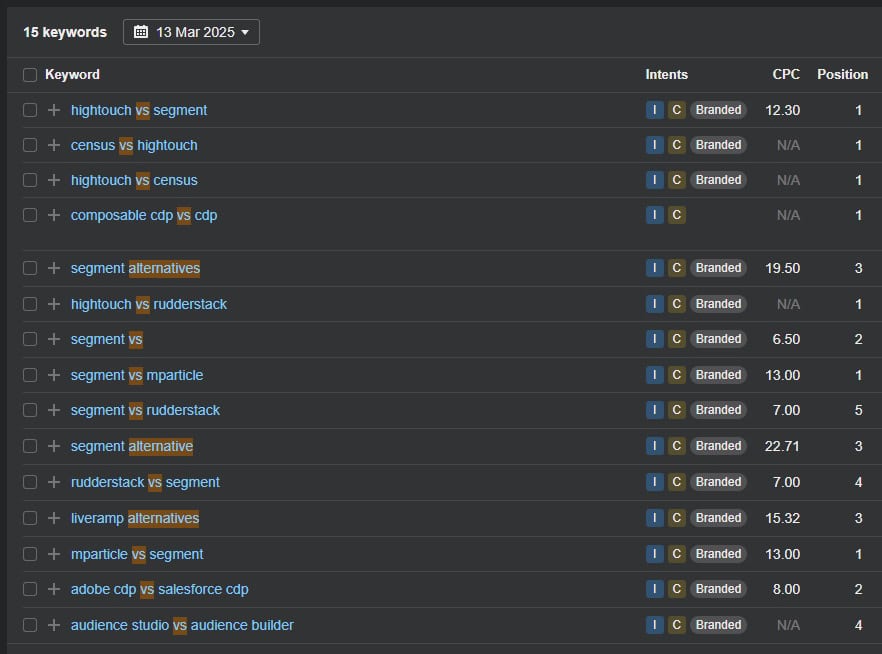
Task: Open the 13 Mar 2025 date dropdown
Action: coord(191,32)
